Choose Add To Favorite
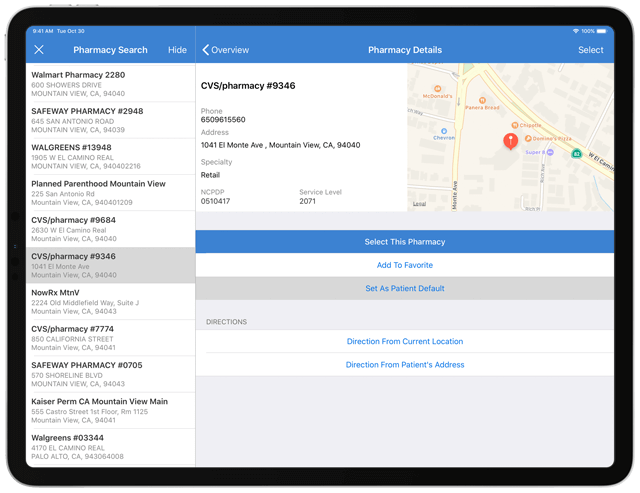 (404, 265)
